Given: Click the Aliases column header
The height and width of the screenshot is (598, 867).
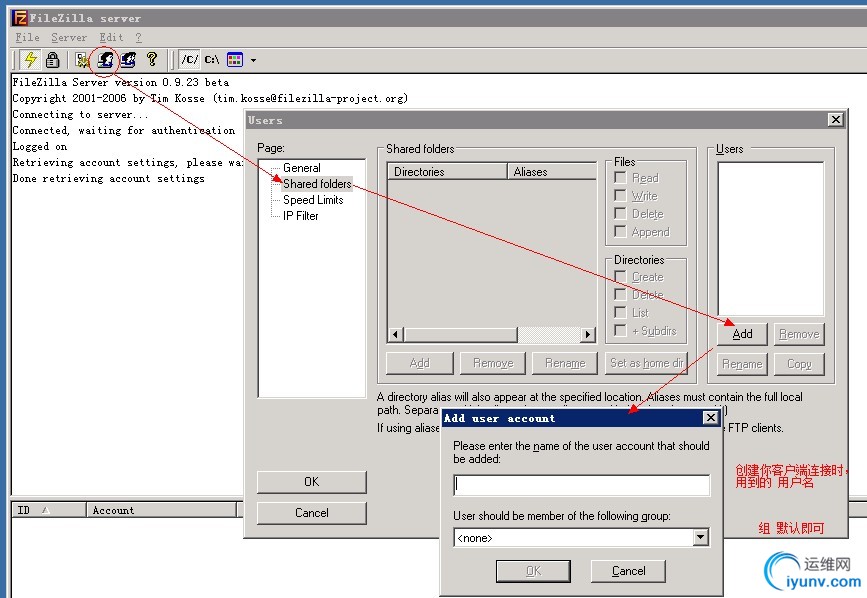Looking at the screenshot, I should coord(552,172).
